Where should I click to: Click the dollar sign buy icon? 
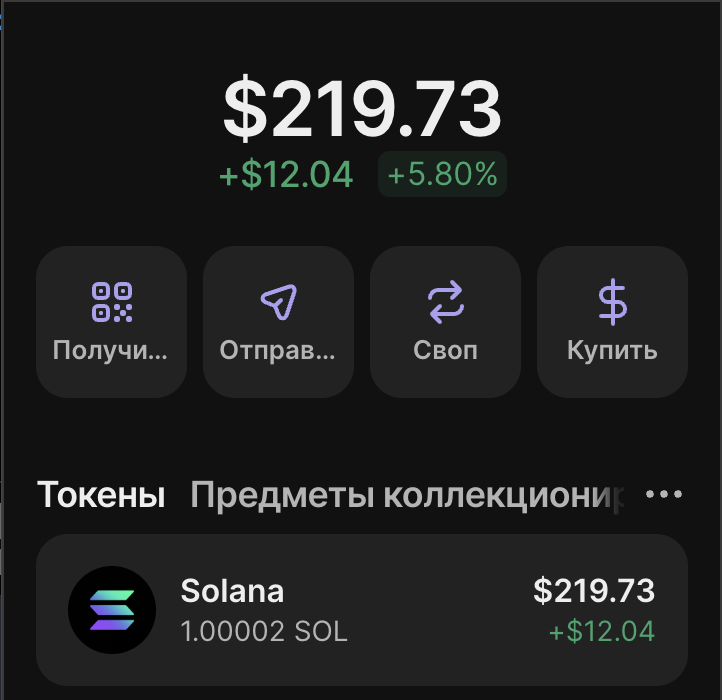coord(612,302)
